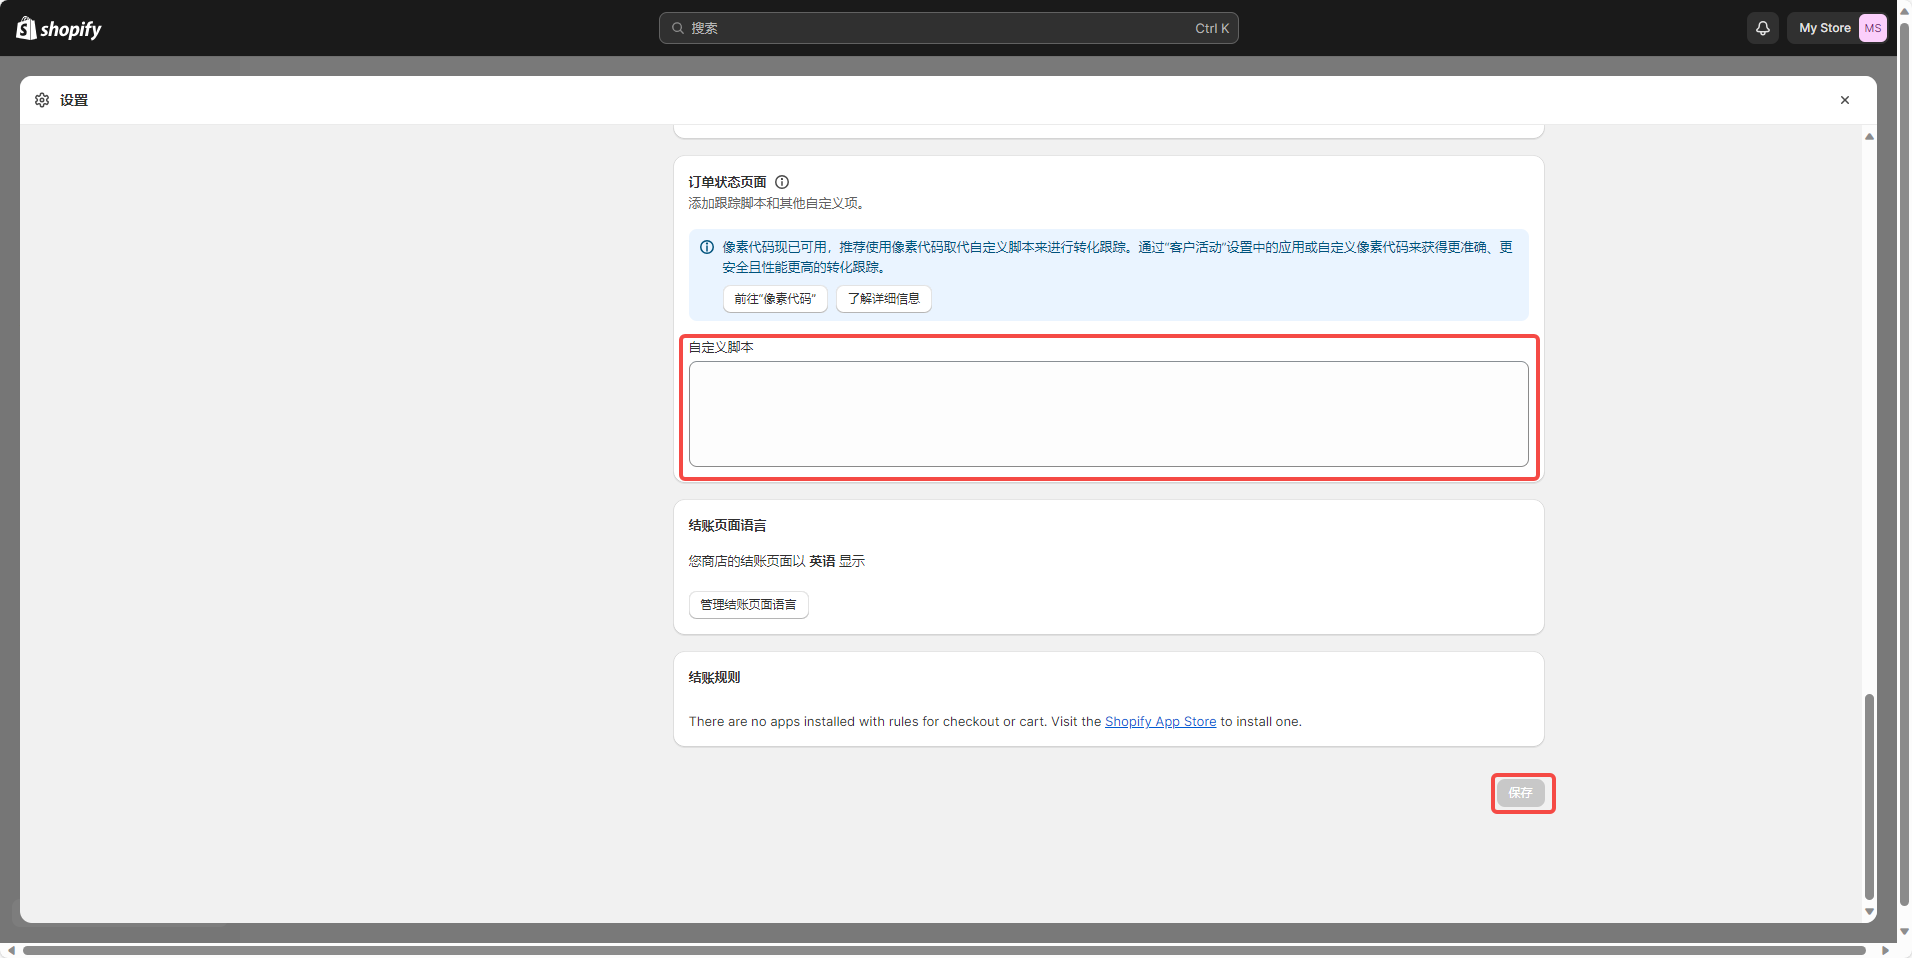Click the blue banner info icon
Viewport: 1912px width, 958px height.
pyautogui.click(x=707, y=247)
